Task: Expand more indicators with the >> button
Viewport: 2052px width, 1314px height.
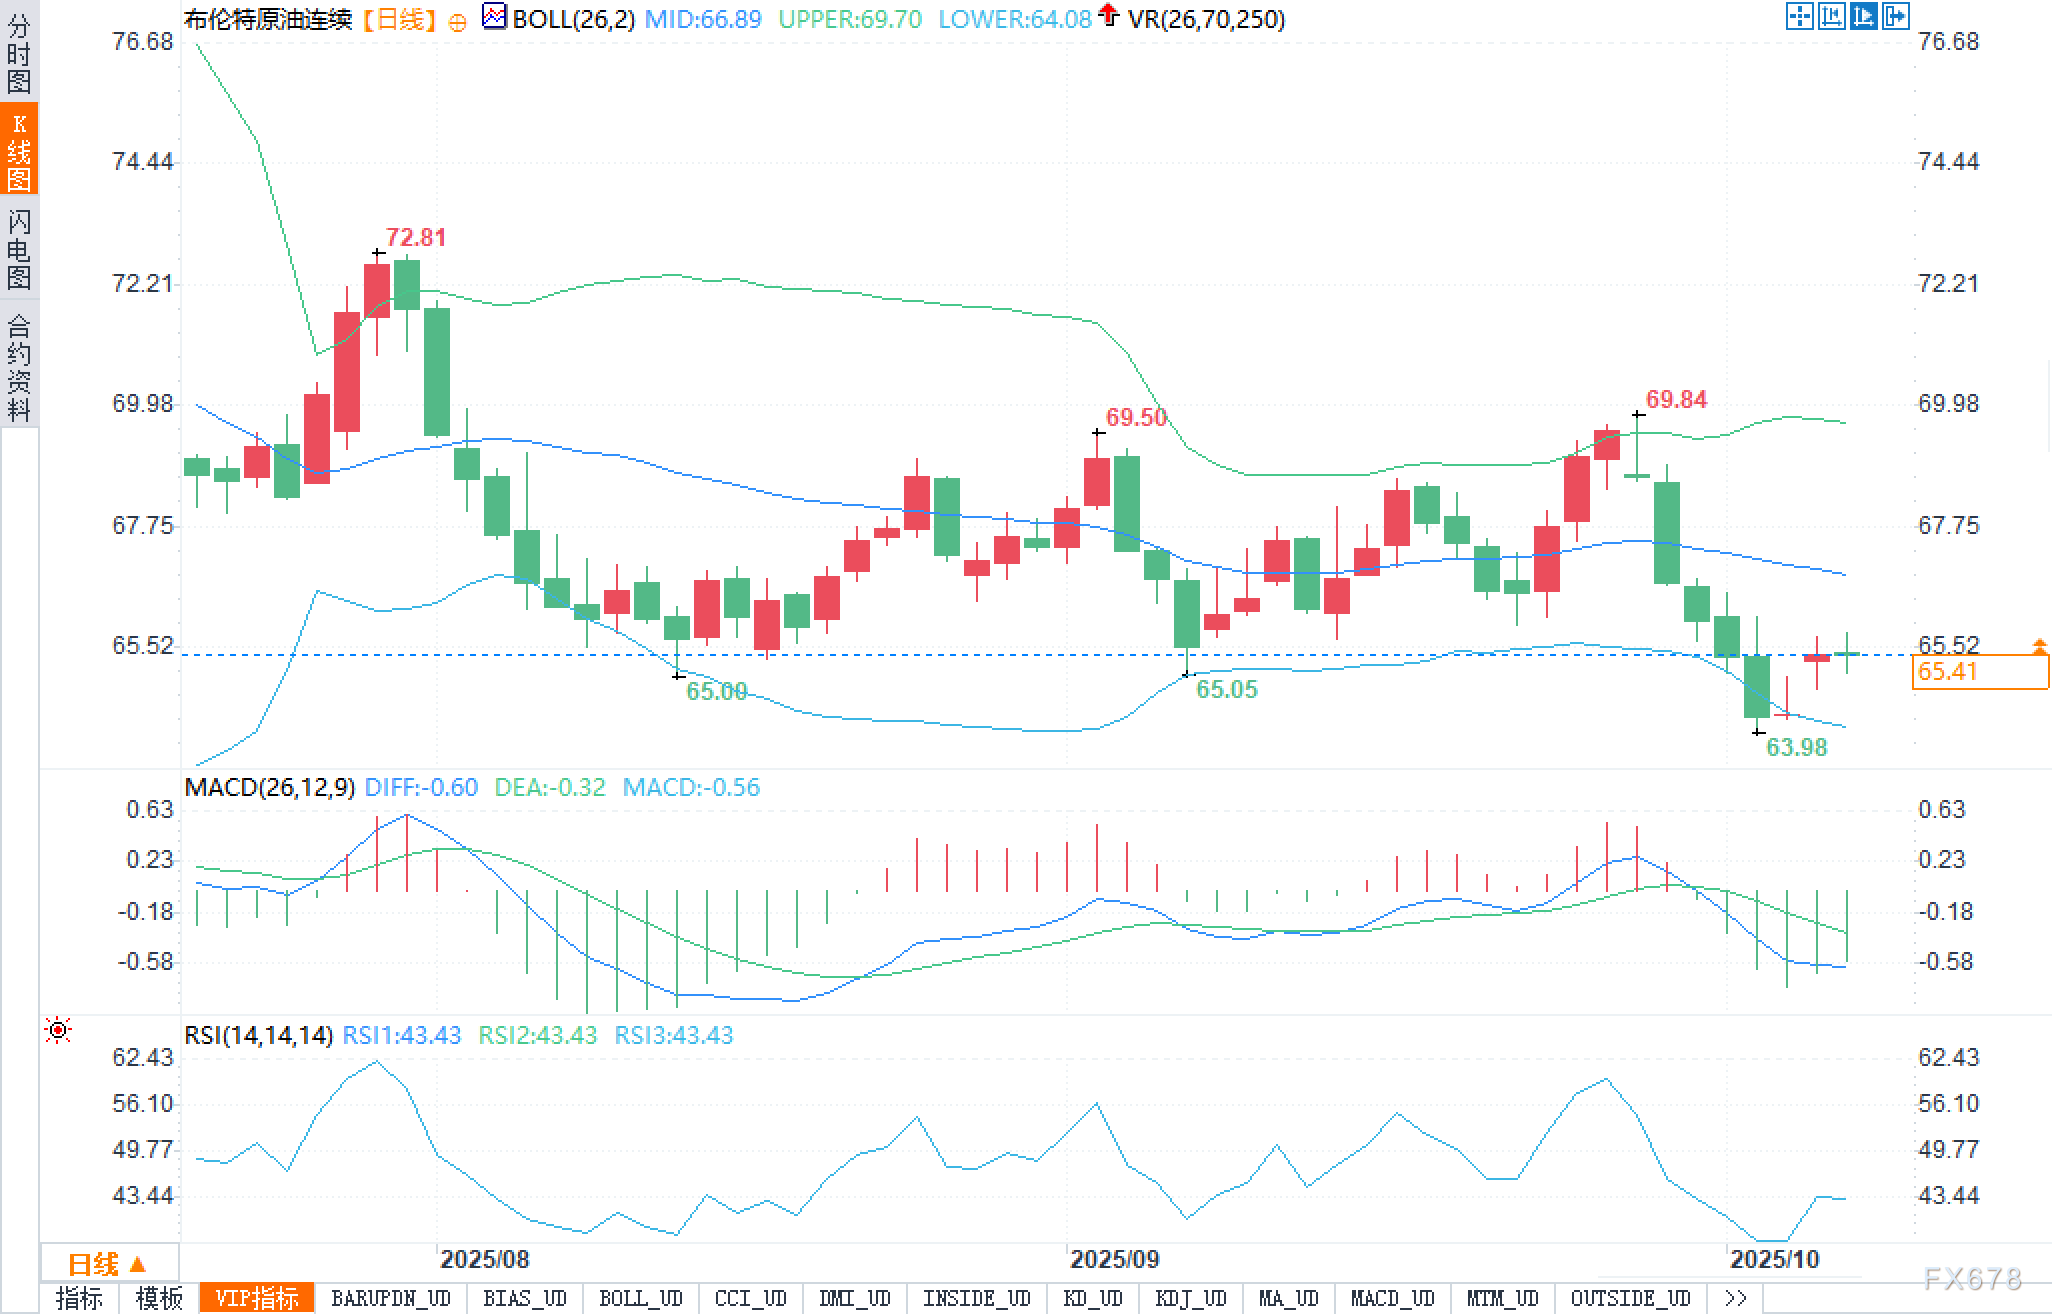Action: coord(1736,1298)
